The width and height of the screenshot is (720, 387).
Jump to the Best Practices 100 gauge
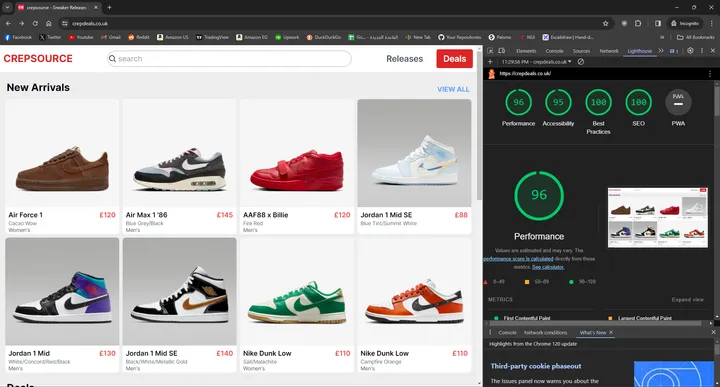coord(598,112)
